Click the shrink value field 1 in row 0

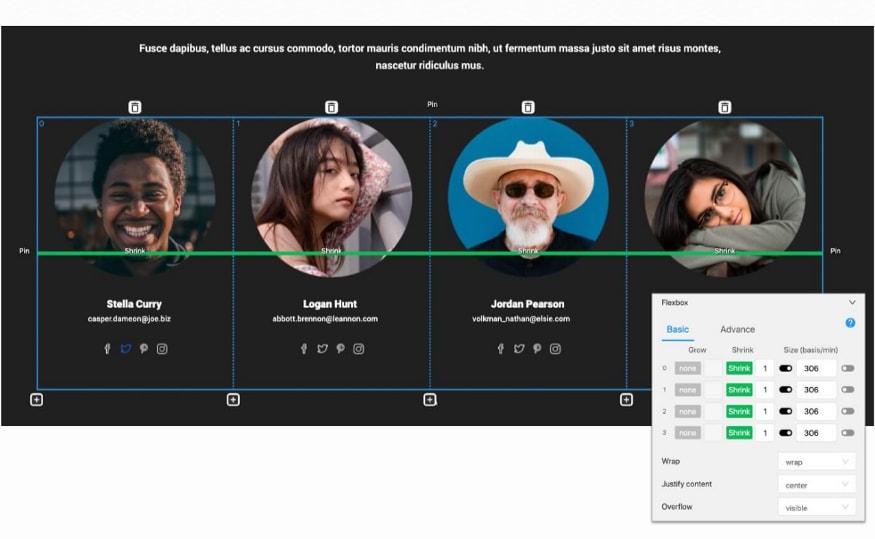(x=765, y=368)
